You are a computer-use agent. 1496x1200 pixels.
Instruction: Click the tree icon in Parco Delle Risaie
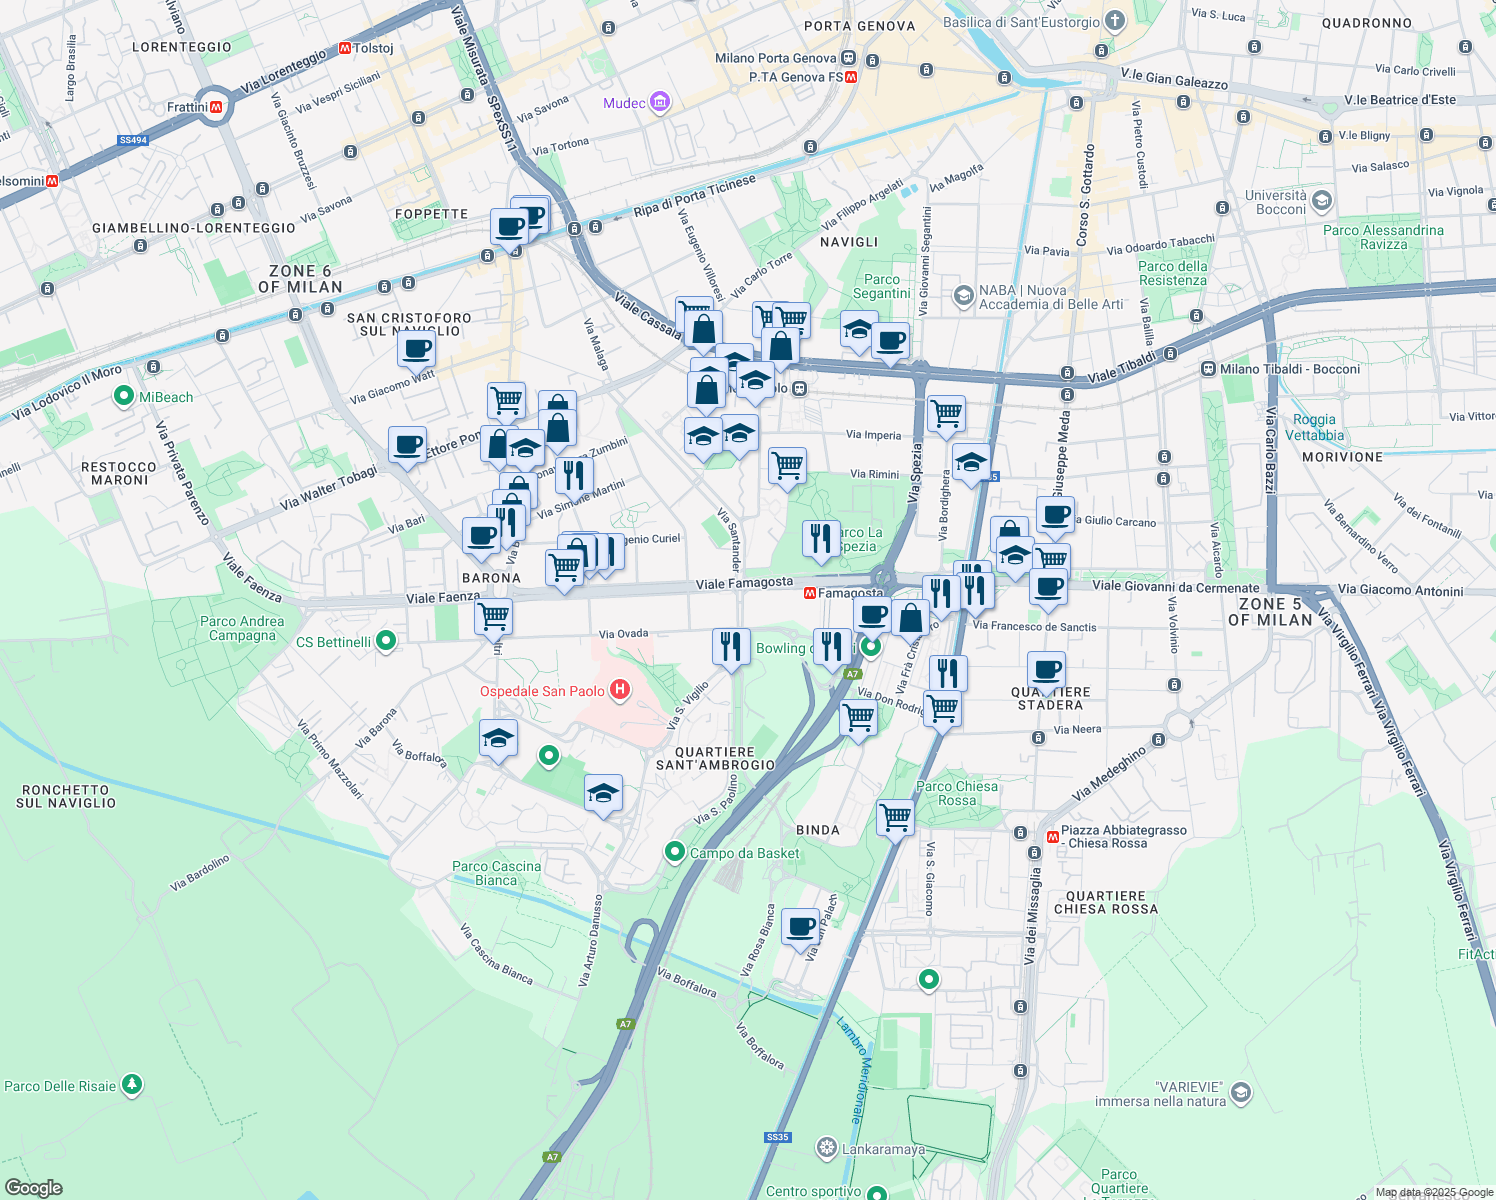(x=131, y=1085)
